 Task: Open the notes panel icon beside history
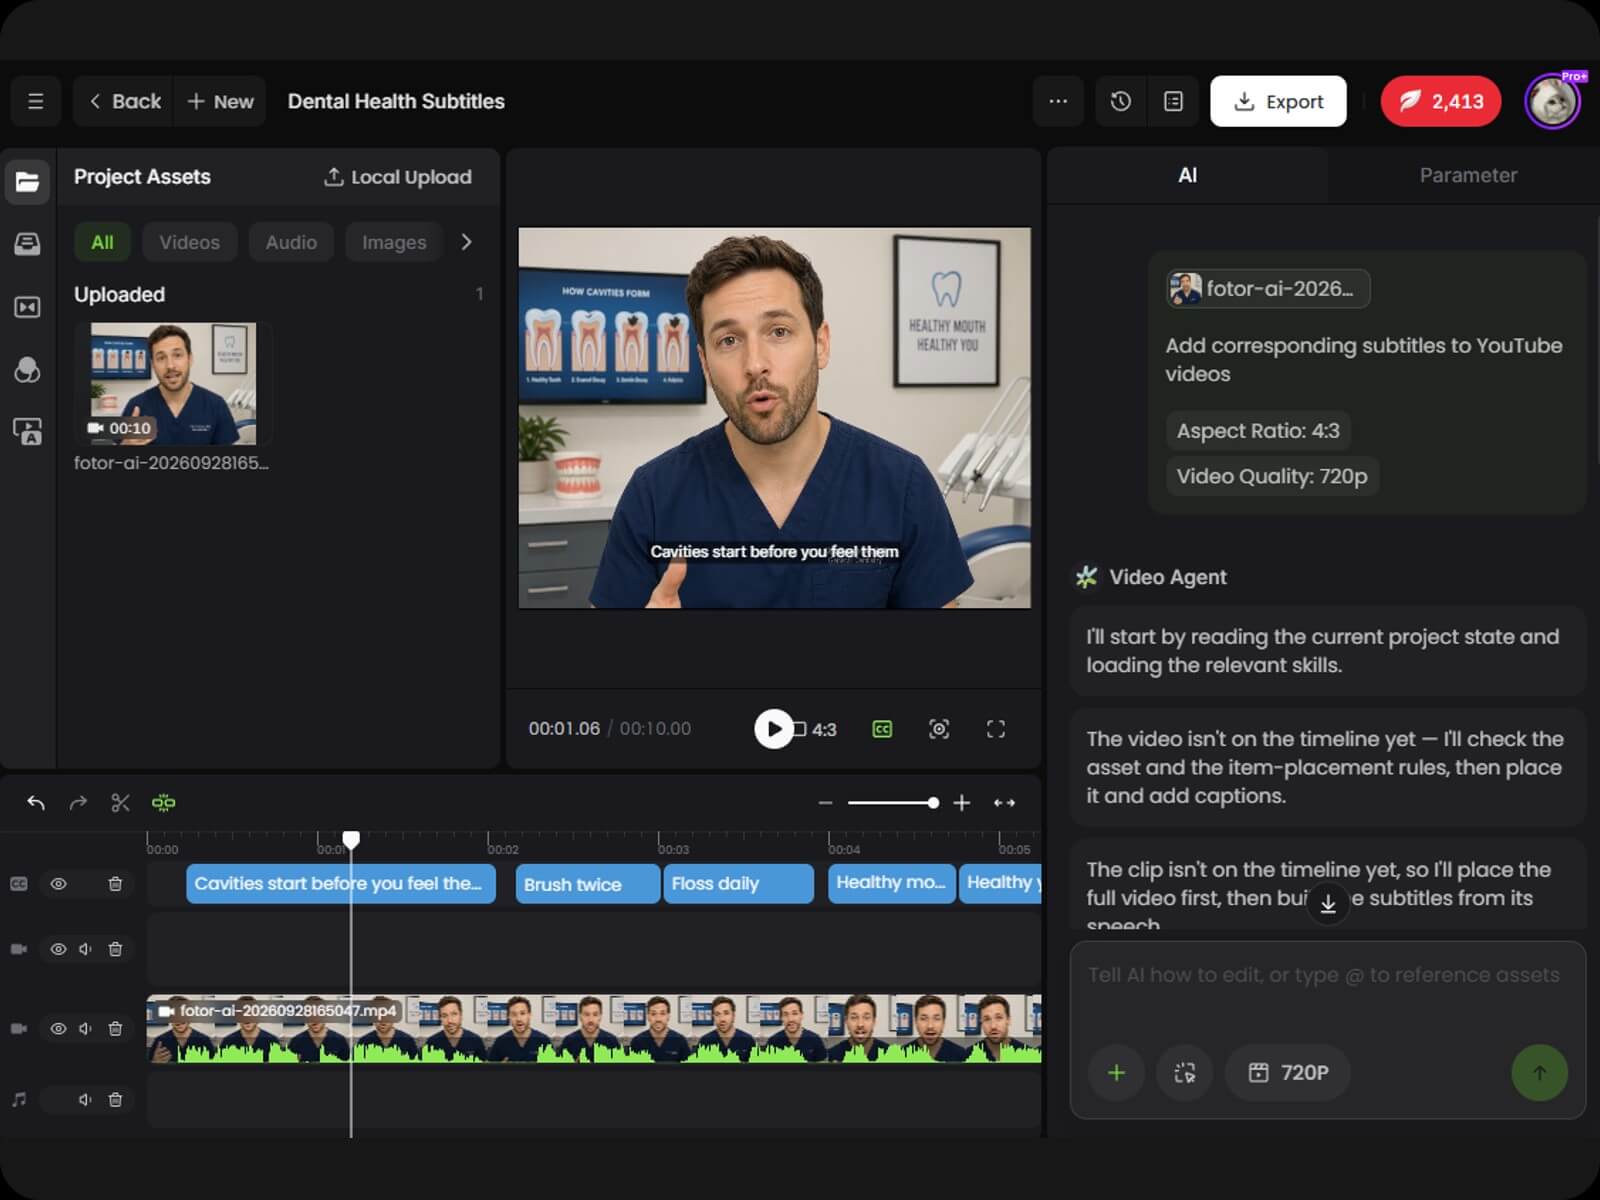pyautogui.click(x=1174, y=101)
